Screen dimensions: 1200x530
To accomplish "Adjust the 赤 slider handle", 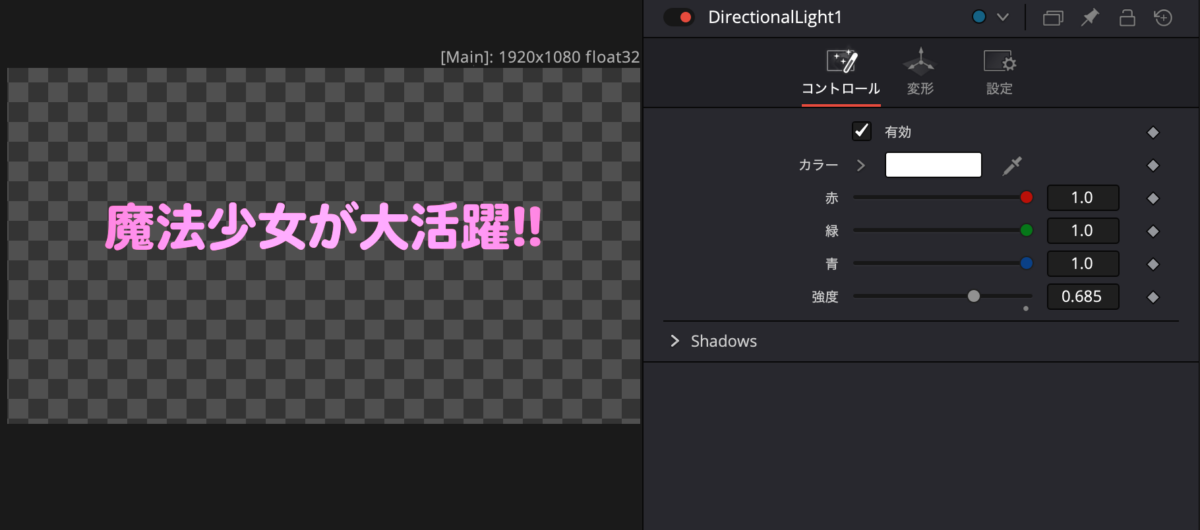I will coord(1026,198).
